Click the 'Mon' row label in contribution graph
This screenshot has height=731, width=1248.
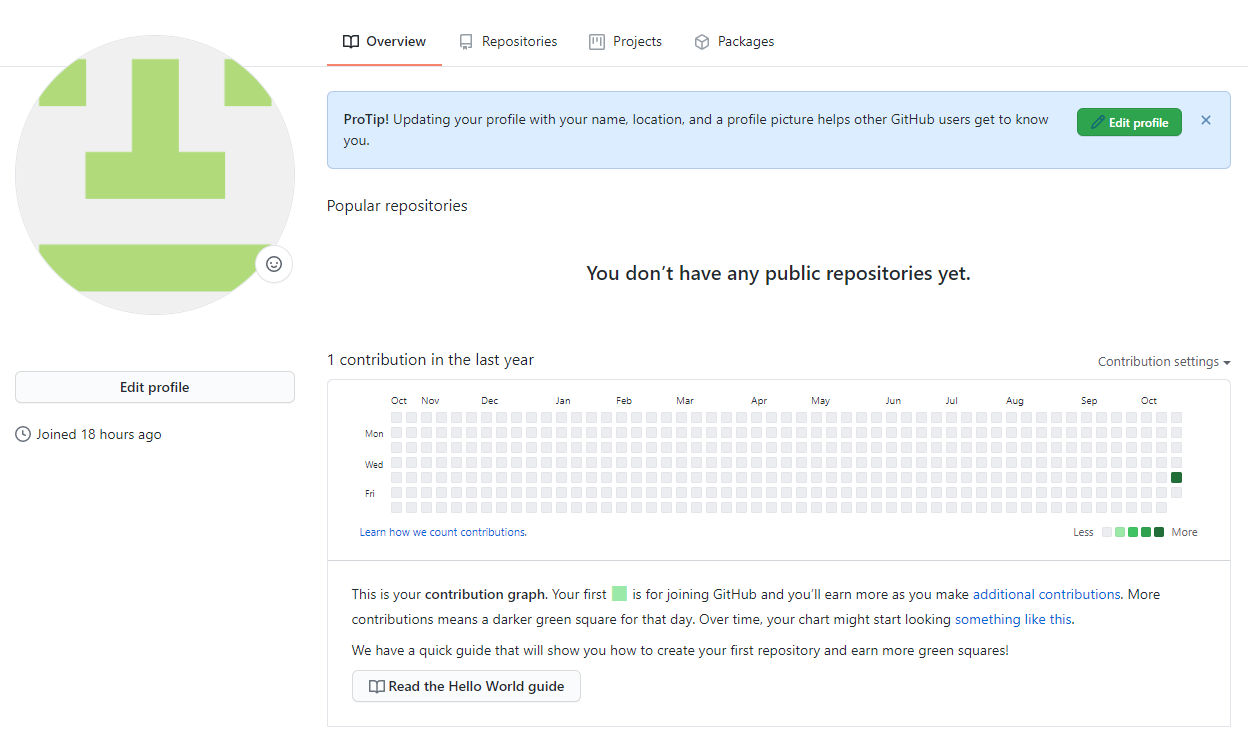[x=374, y=434]
